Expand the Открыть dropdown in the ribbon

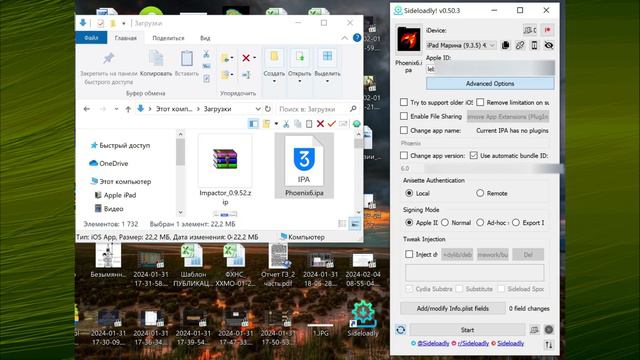(x=299, y=81)
